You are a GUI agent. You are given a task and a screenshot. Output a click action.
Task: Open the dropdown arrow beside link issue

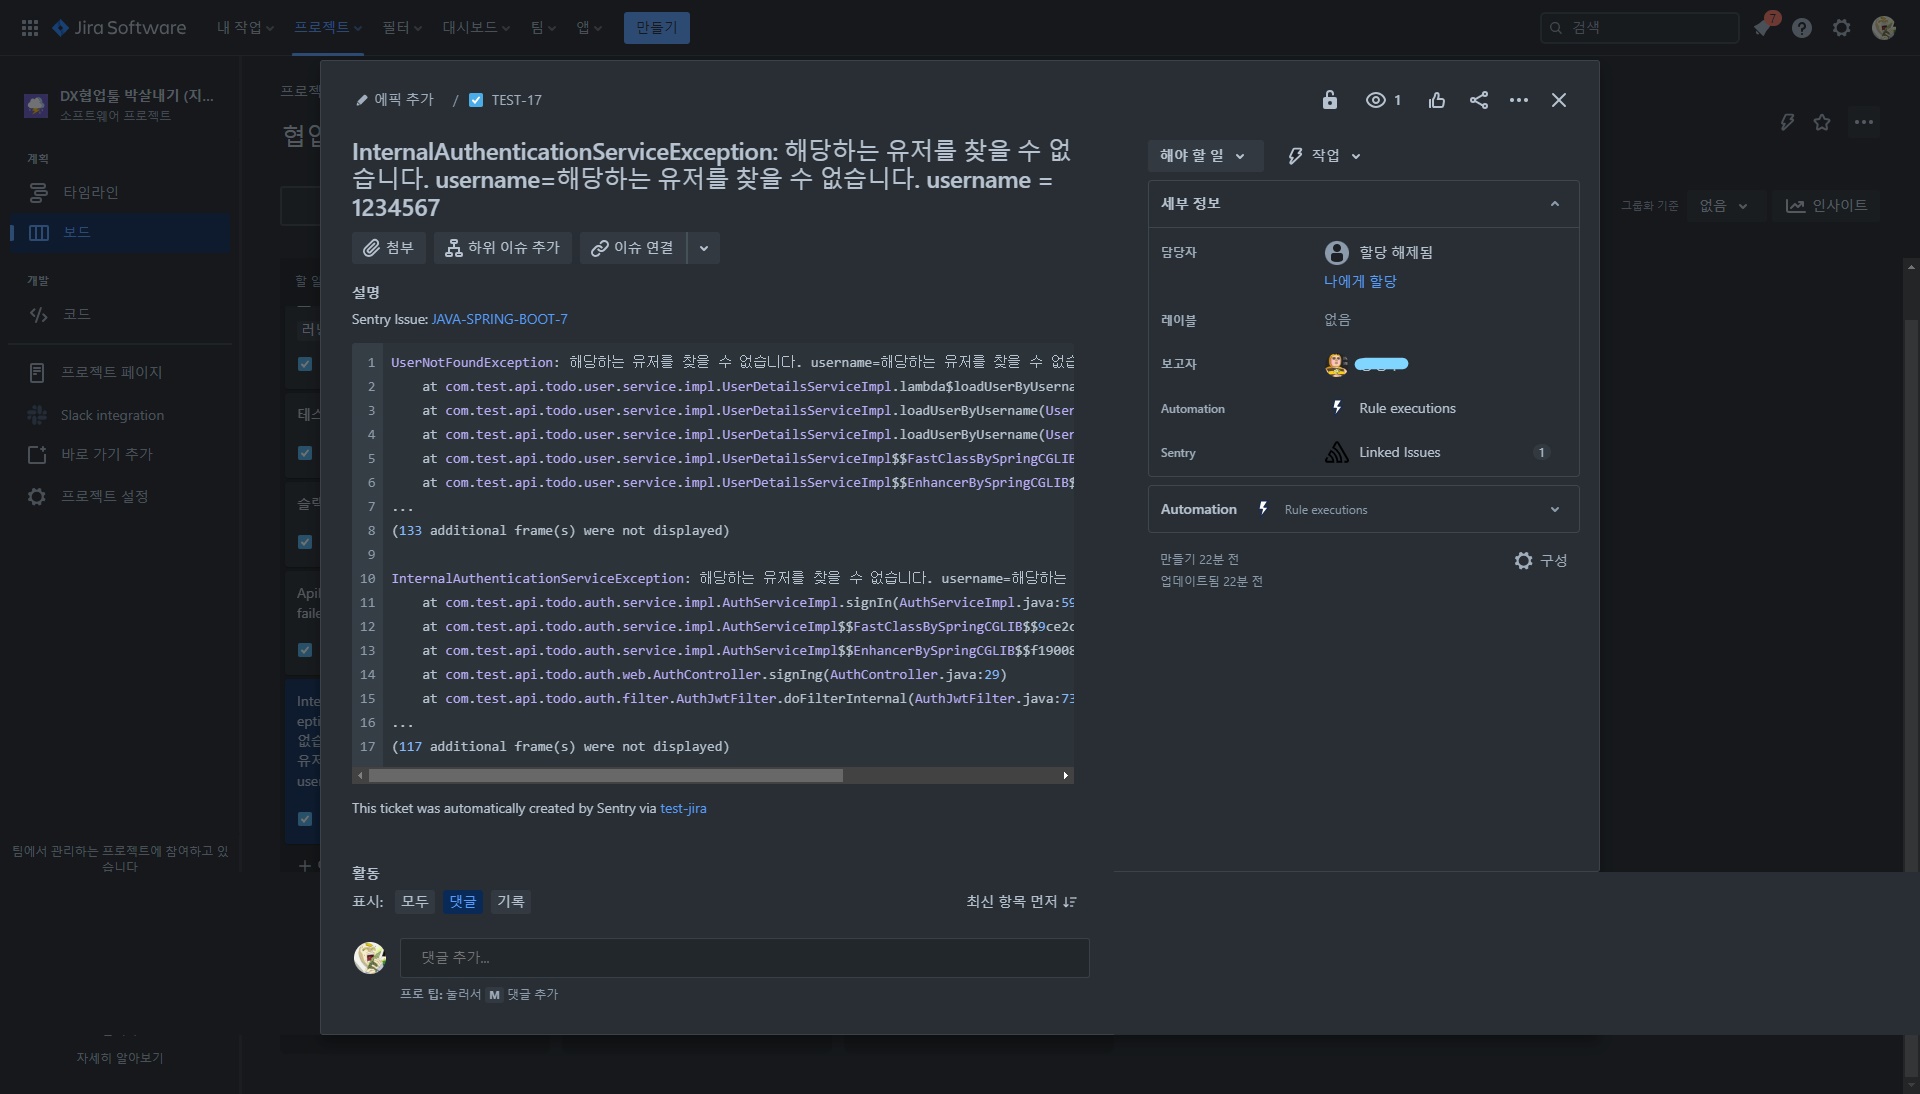click(x=704, y=248)
